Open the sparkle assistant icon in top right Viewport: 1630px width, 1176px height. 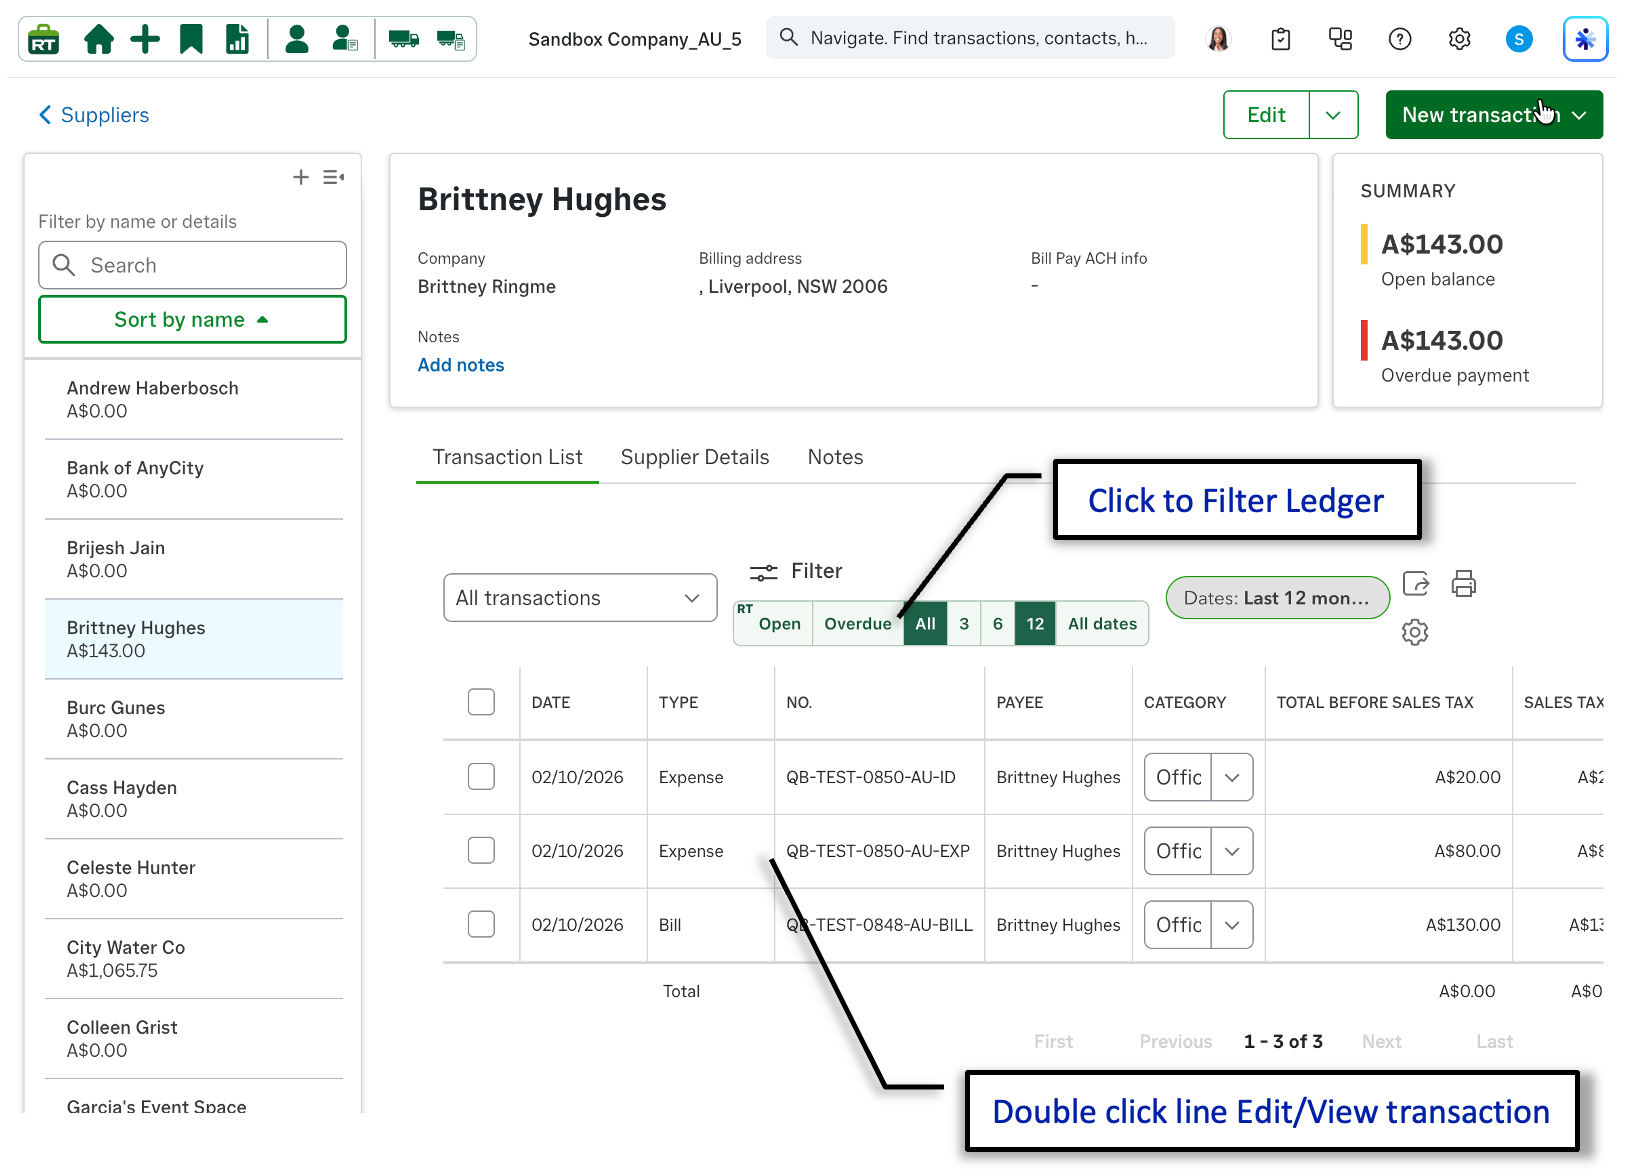(1585, 39)
